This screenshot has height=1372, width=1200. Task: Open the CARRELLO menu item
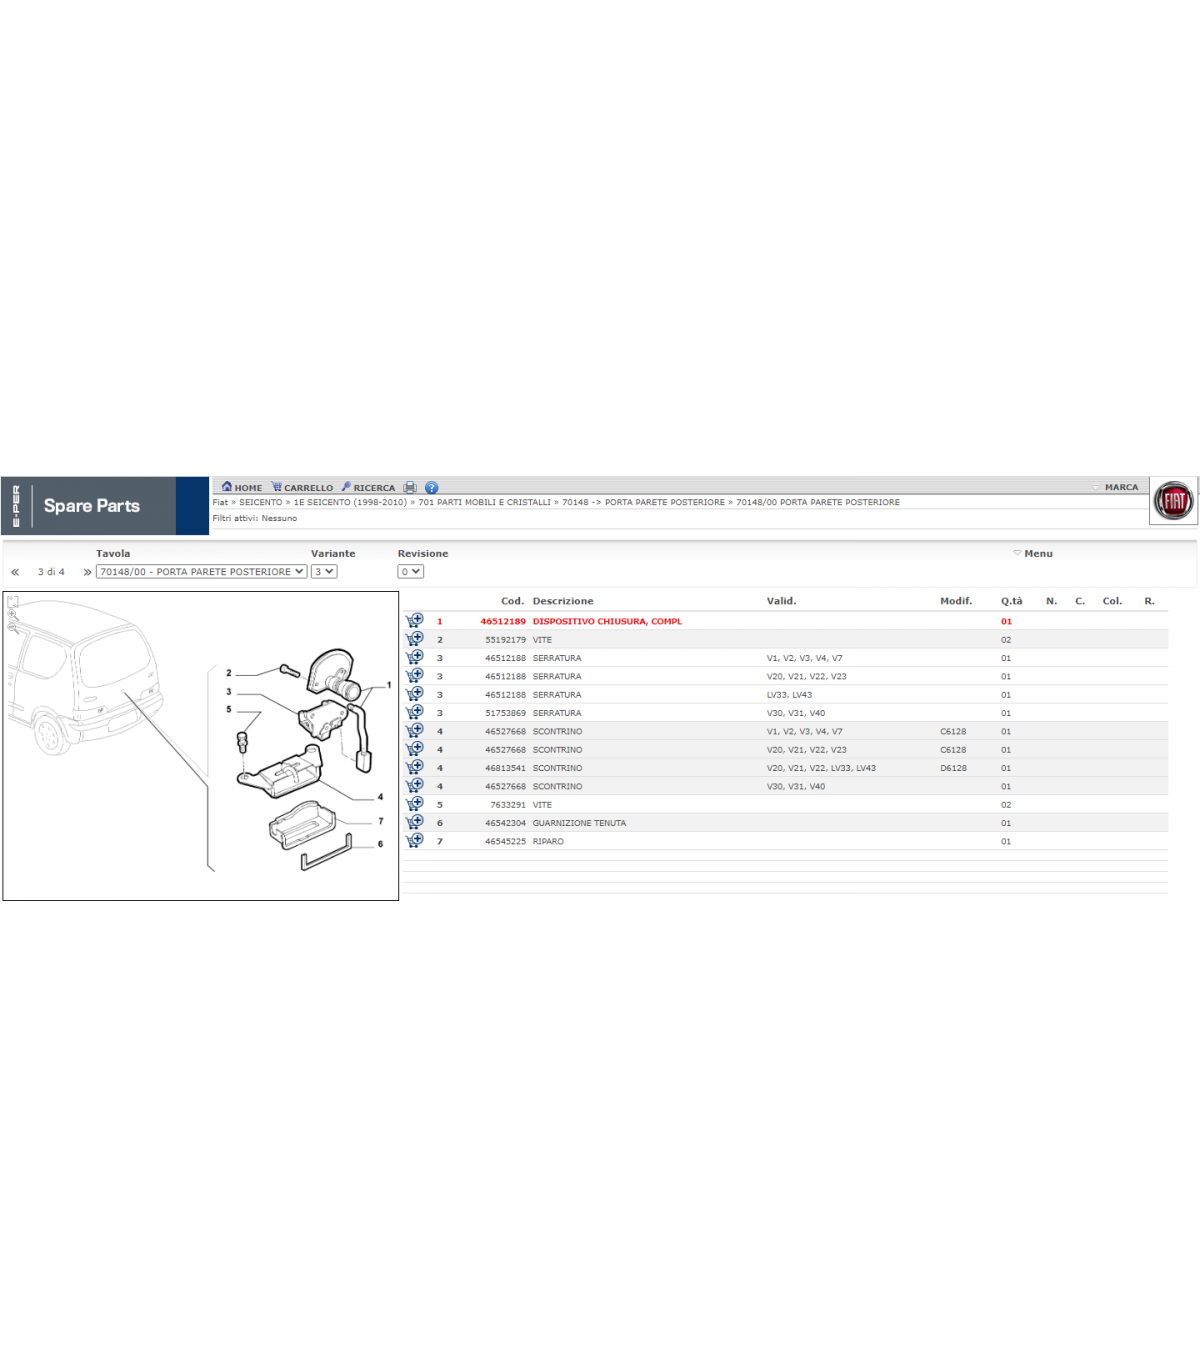[x=303, y=488]
